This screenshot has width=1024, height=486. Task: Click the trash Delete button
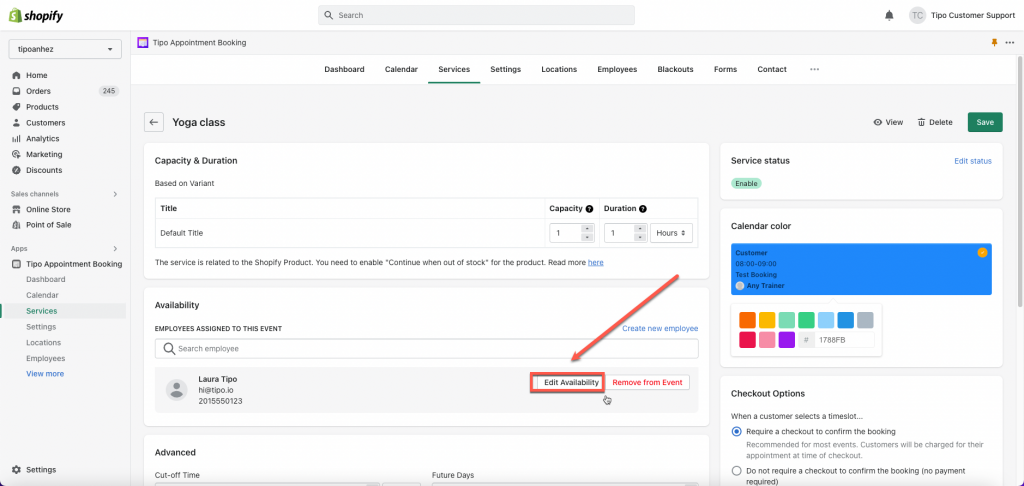coord(935,122)
